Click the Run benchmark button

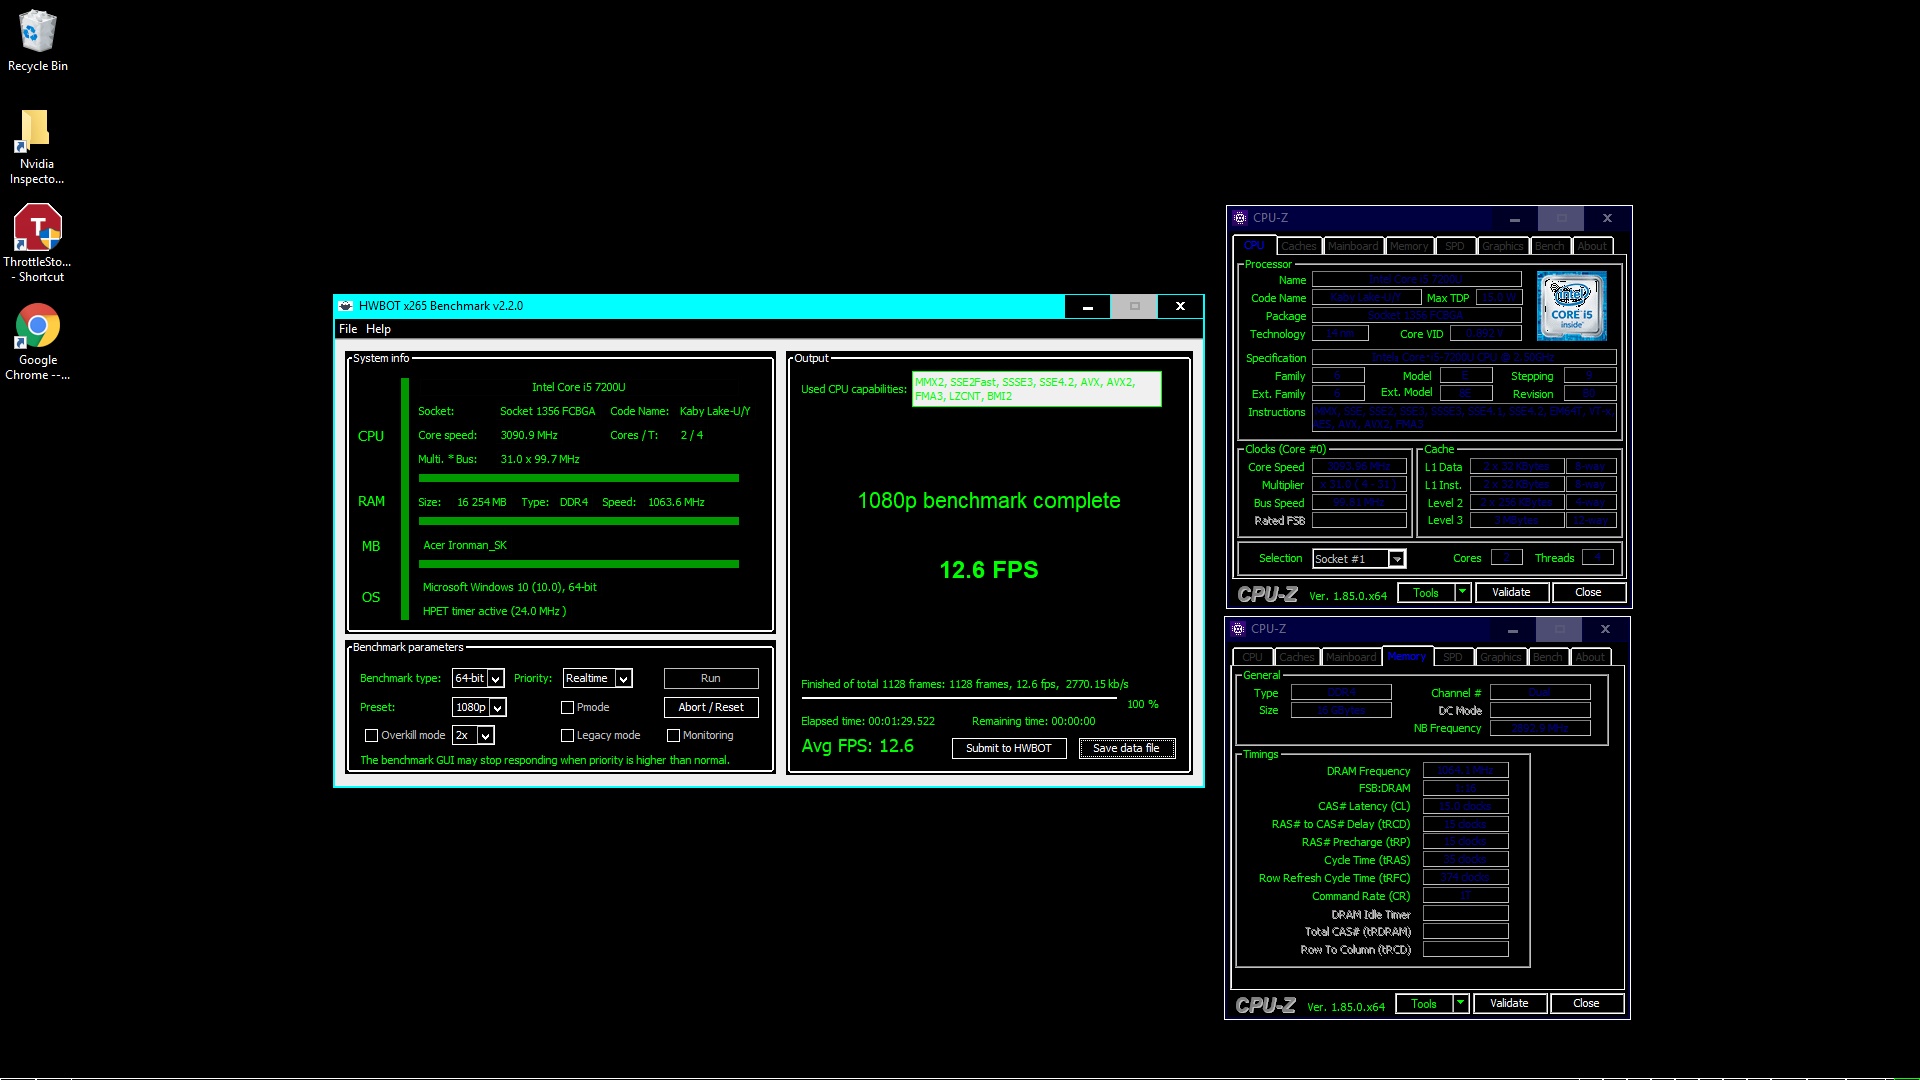point(711,678)
